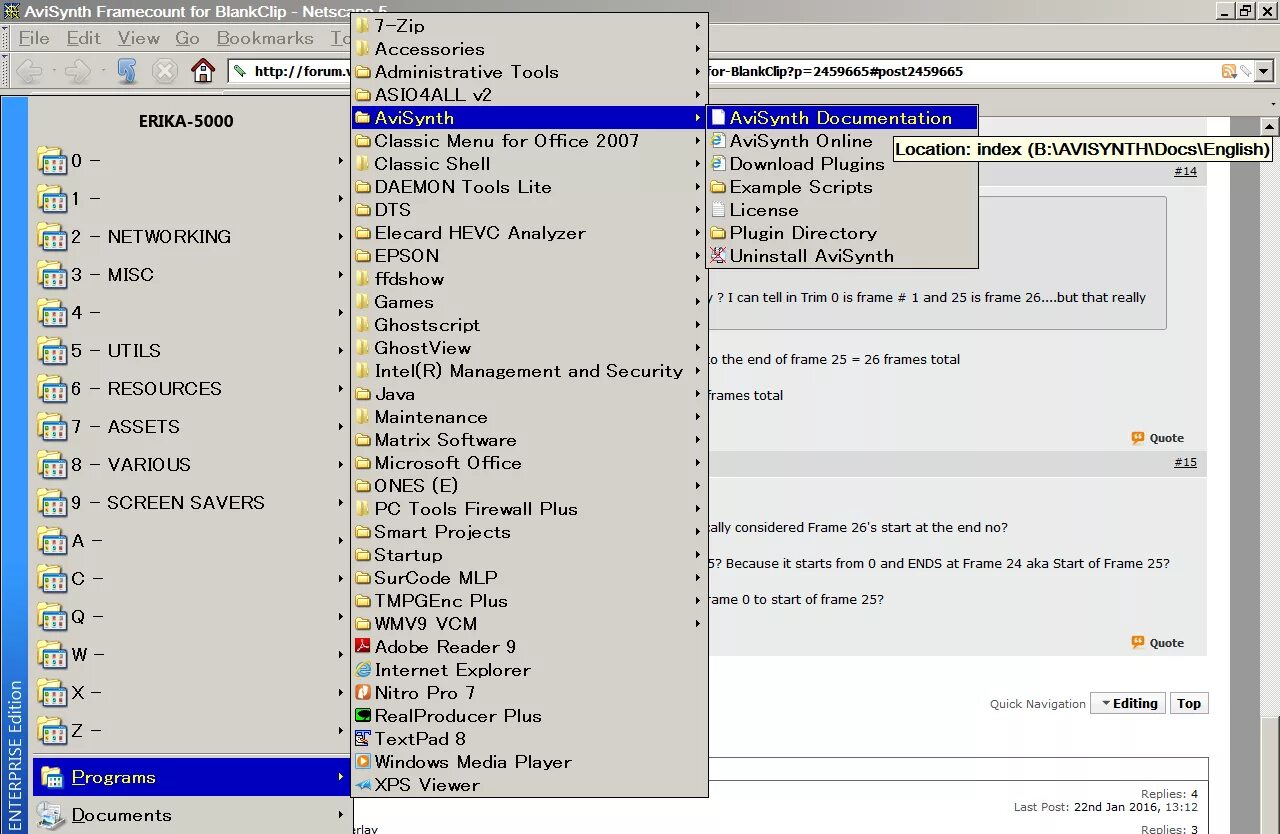Open Example Scripts folder

[x=842, y=187]
